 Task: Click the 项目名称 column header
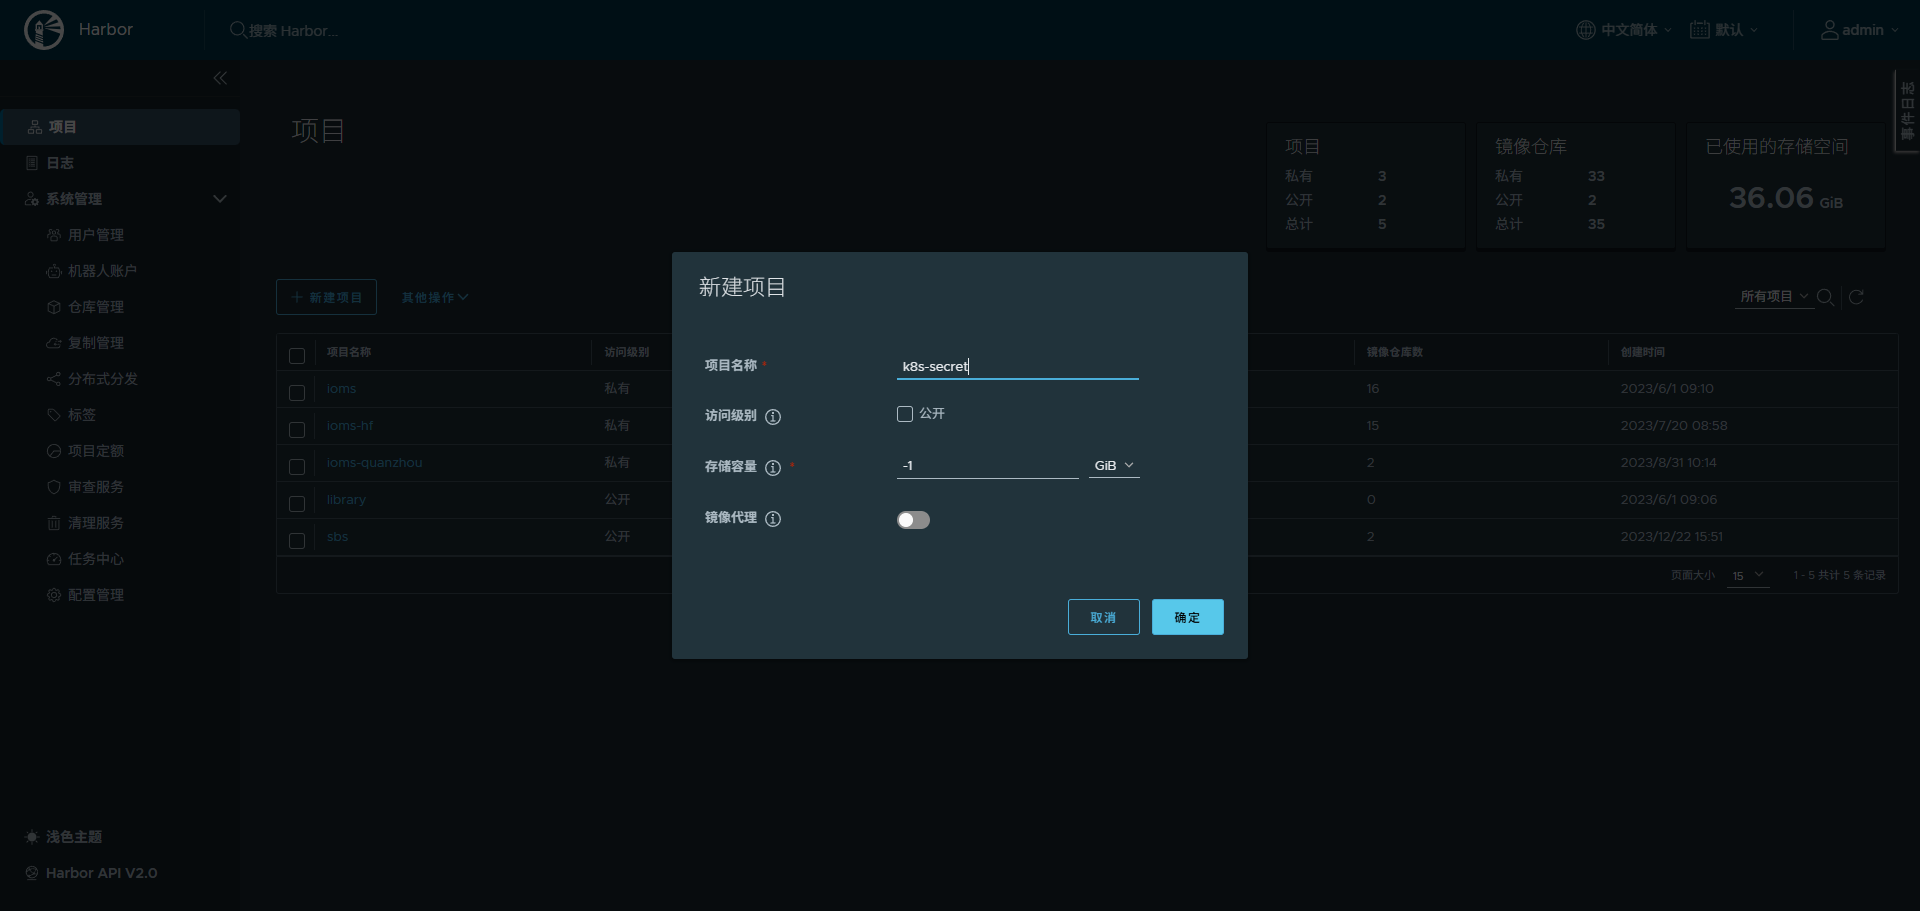click(x=348, y=352)
